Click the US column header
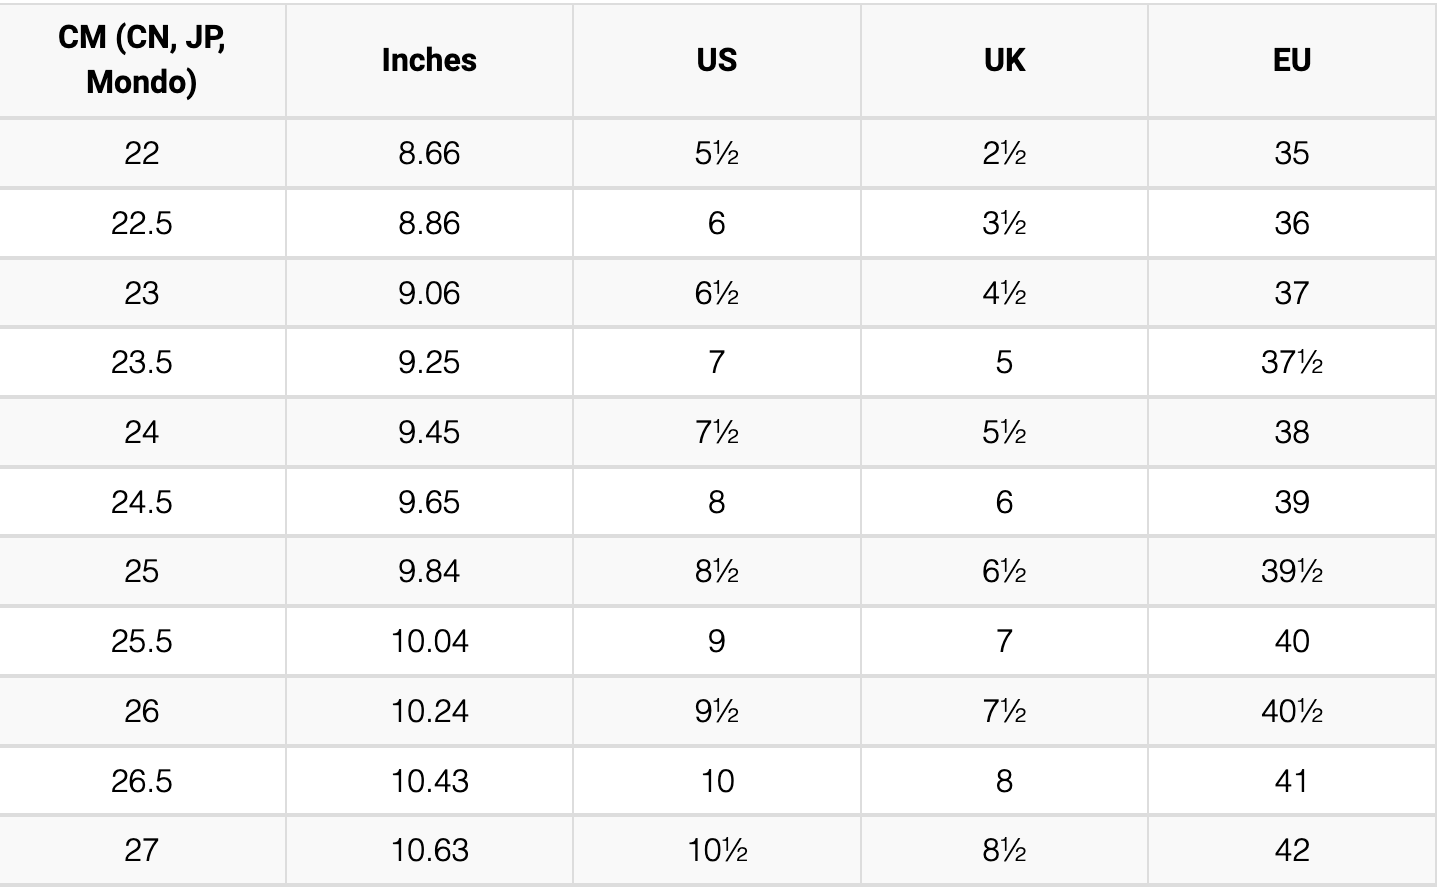The image size is (1440, 888). tap(716, 60)
